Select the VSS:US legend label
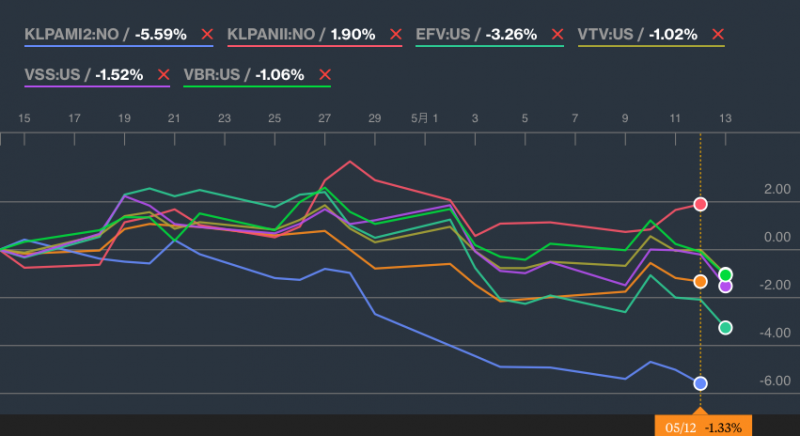Image resolution: width=800 pixels, height=436 pixels. point(52,75)
